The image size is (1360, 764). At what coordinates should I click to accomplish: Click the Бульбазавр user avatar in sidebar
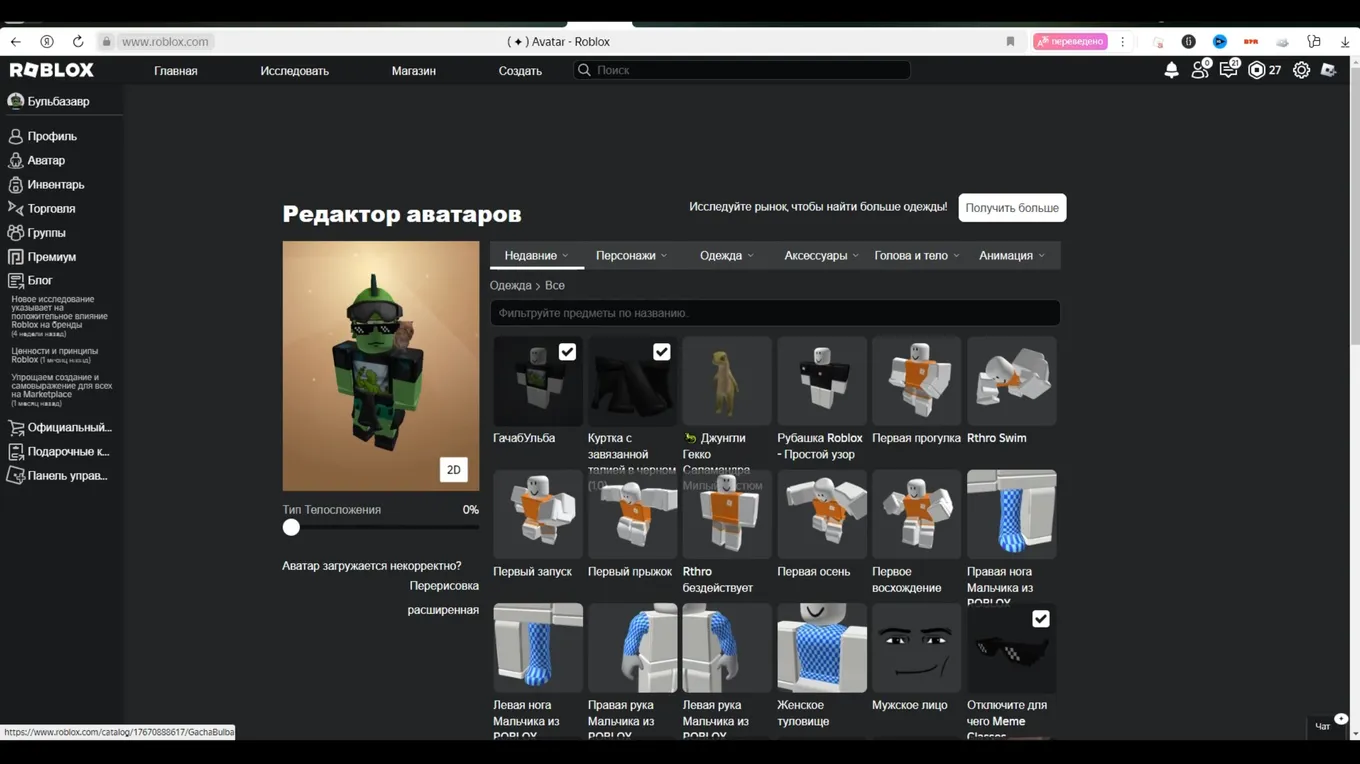click(15, 101)
